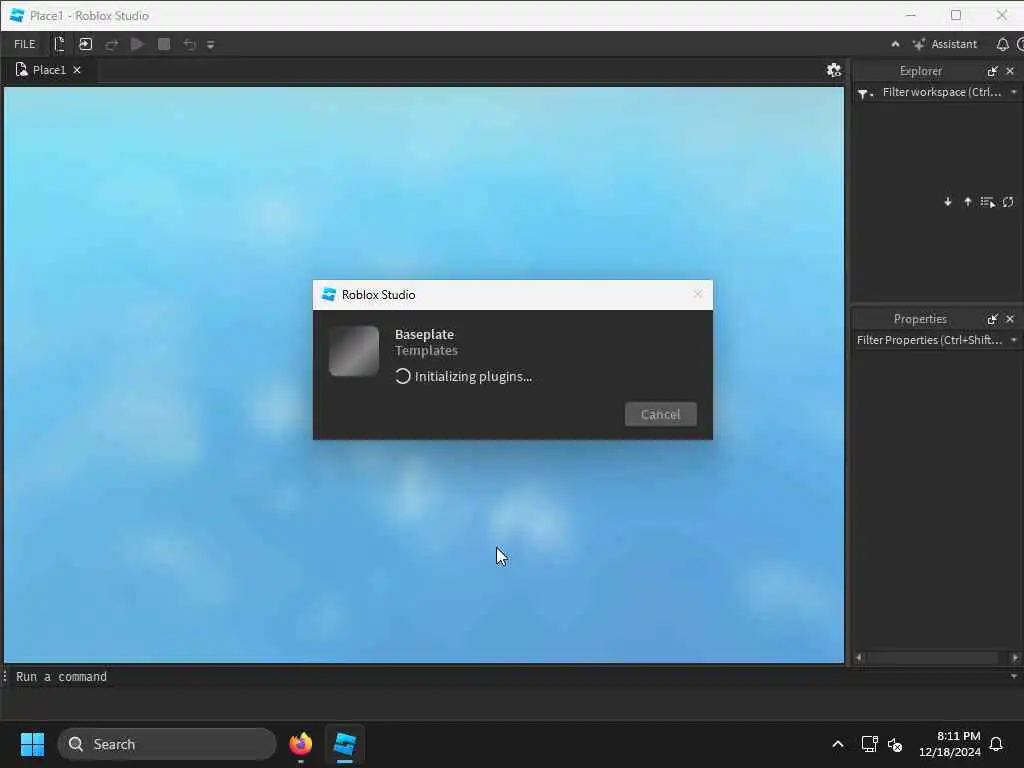1024x768 pixels.
Task: Open notifications bell in Studio
Action: coord(1002,44)
